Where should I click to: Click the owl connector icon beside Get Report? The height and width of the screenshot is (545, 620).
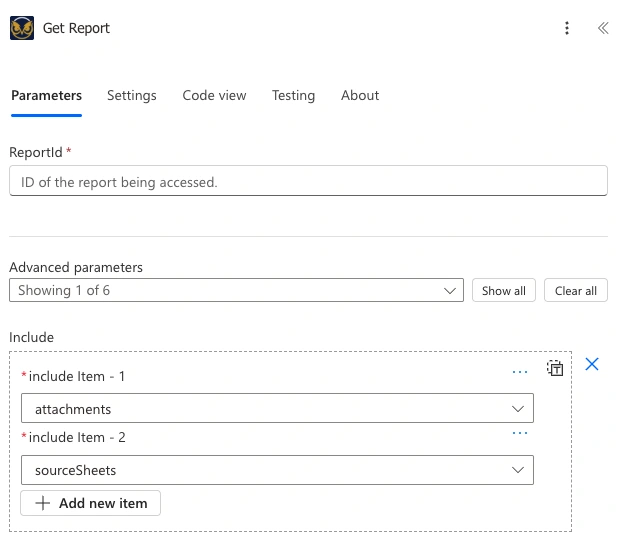point(22,28)
